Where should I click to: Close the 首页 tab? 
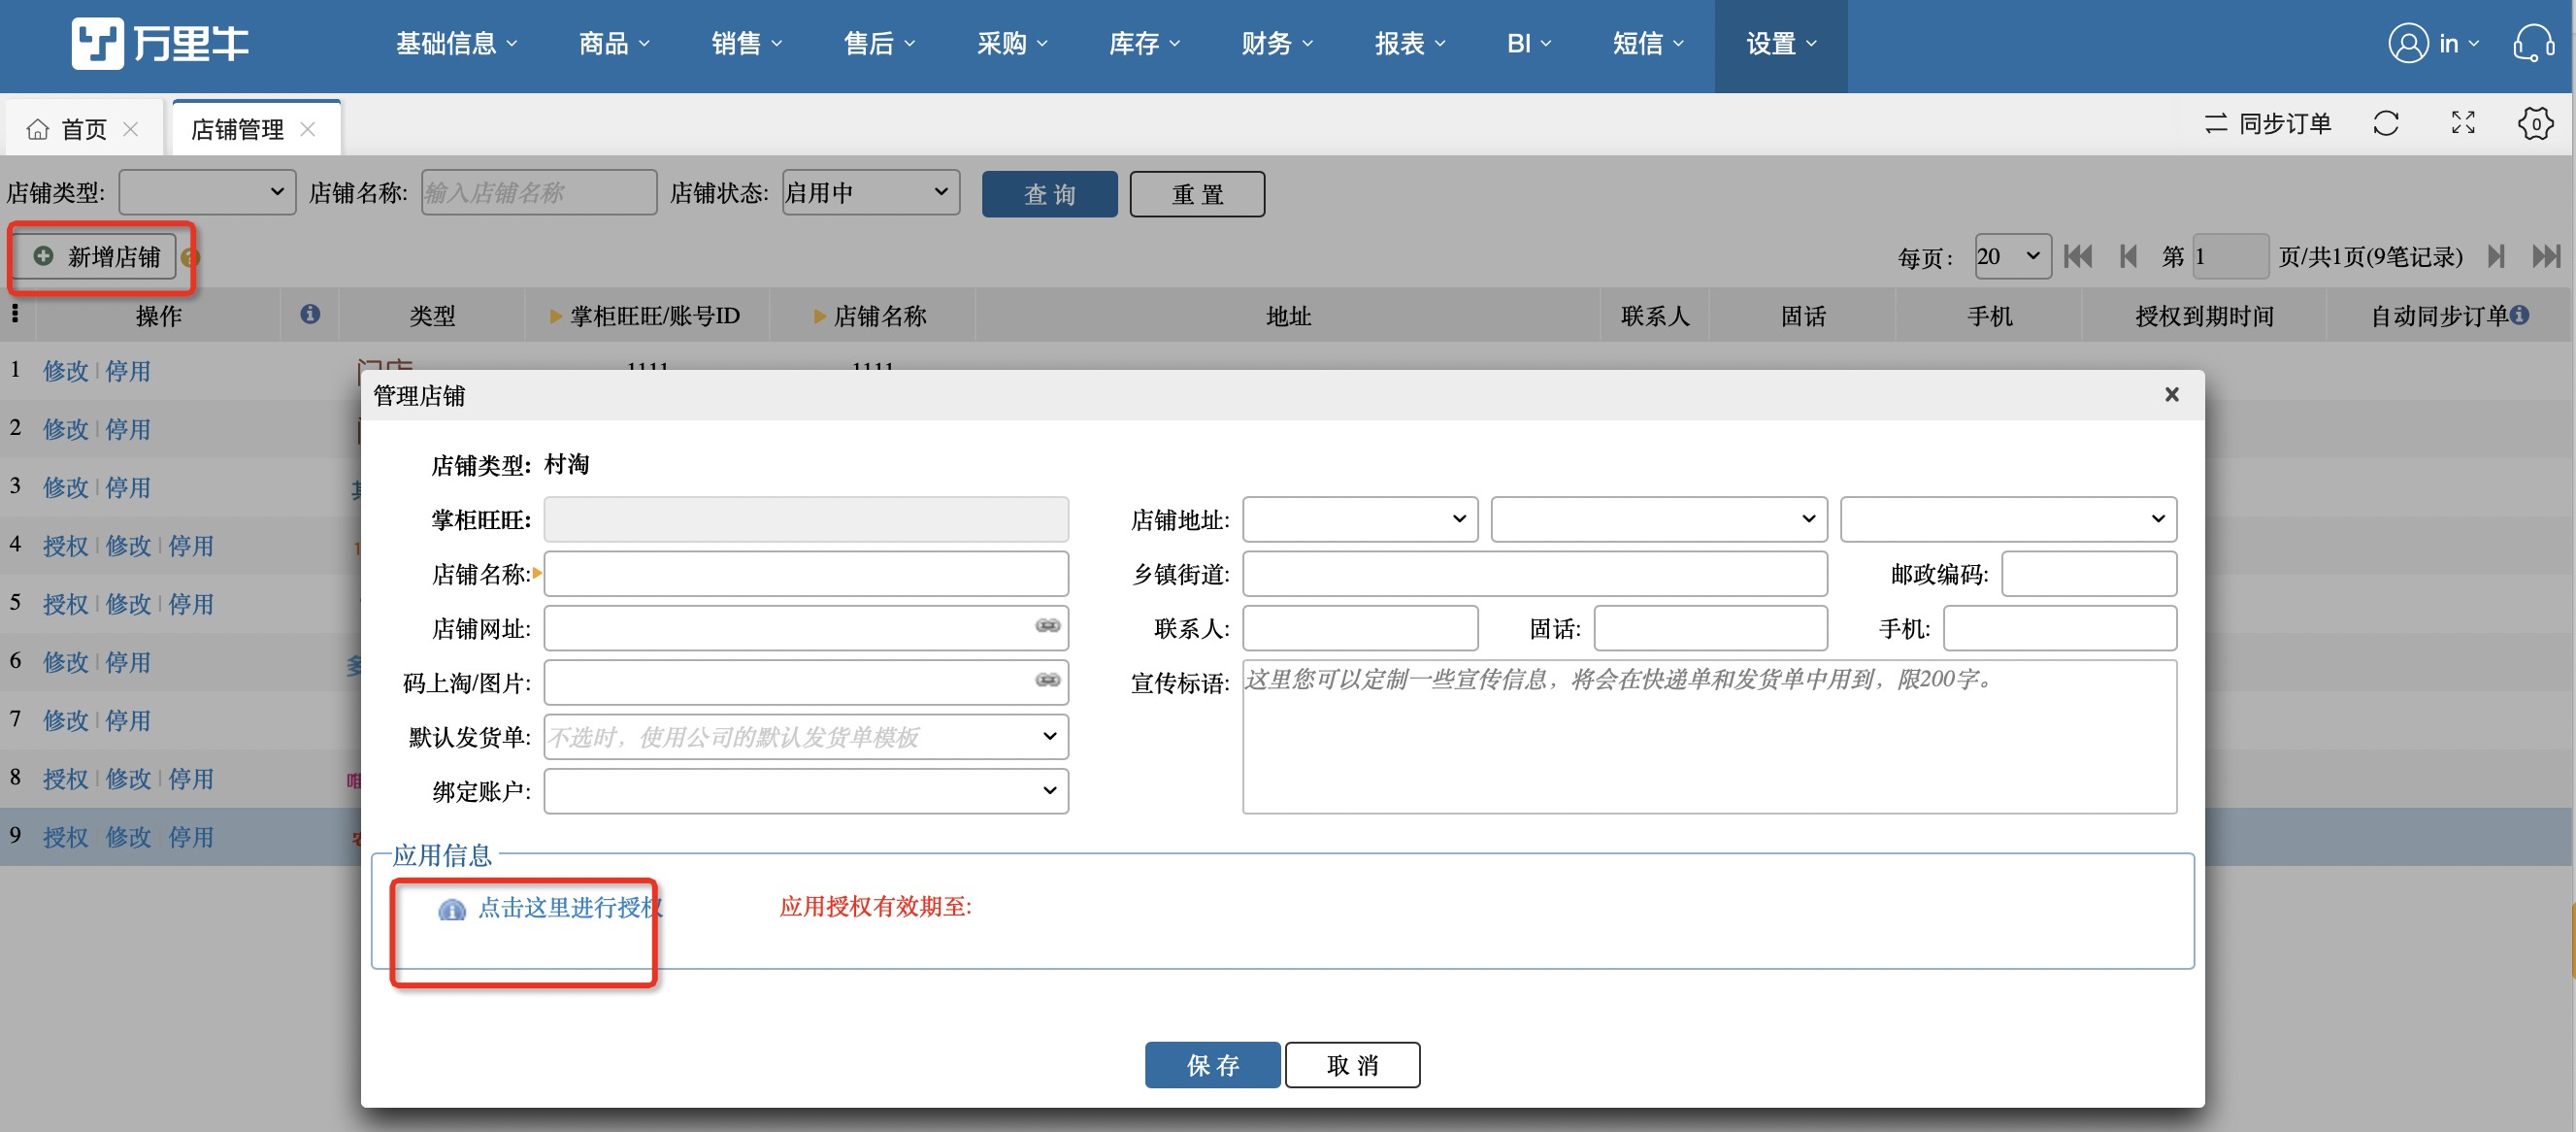pyautogui.click(x=130, y=129)
